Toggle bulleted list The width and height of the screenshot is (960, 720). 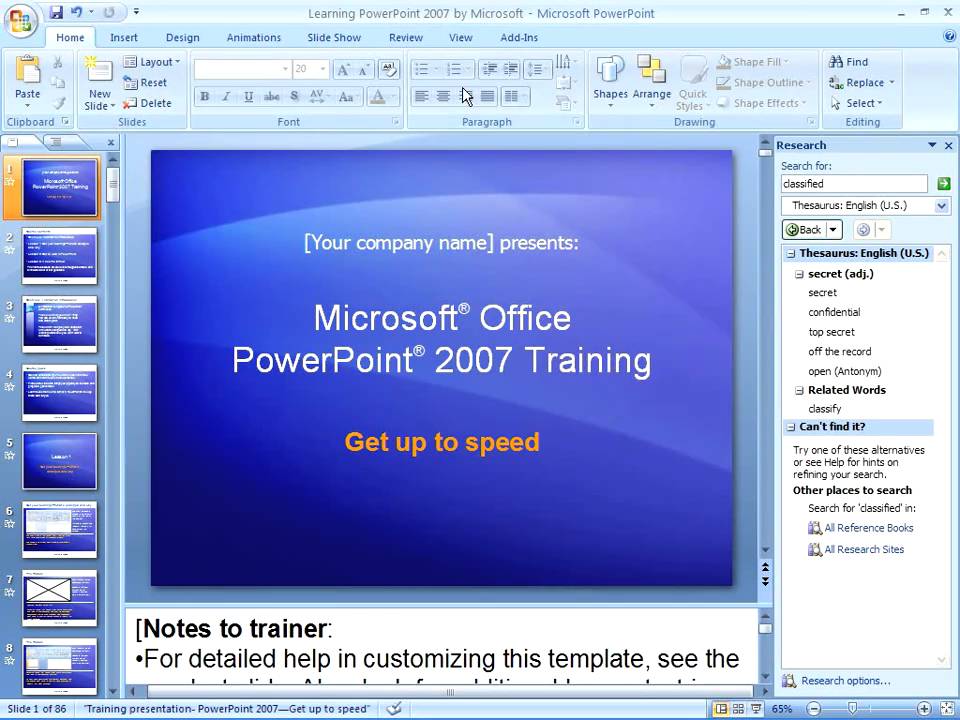[x=422, y=69]
